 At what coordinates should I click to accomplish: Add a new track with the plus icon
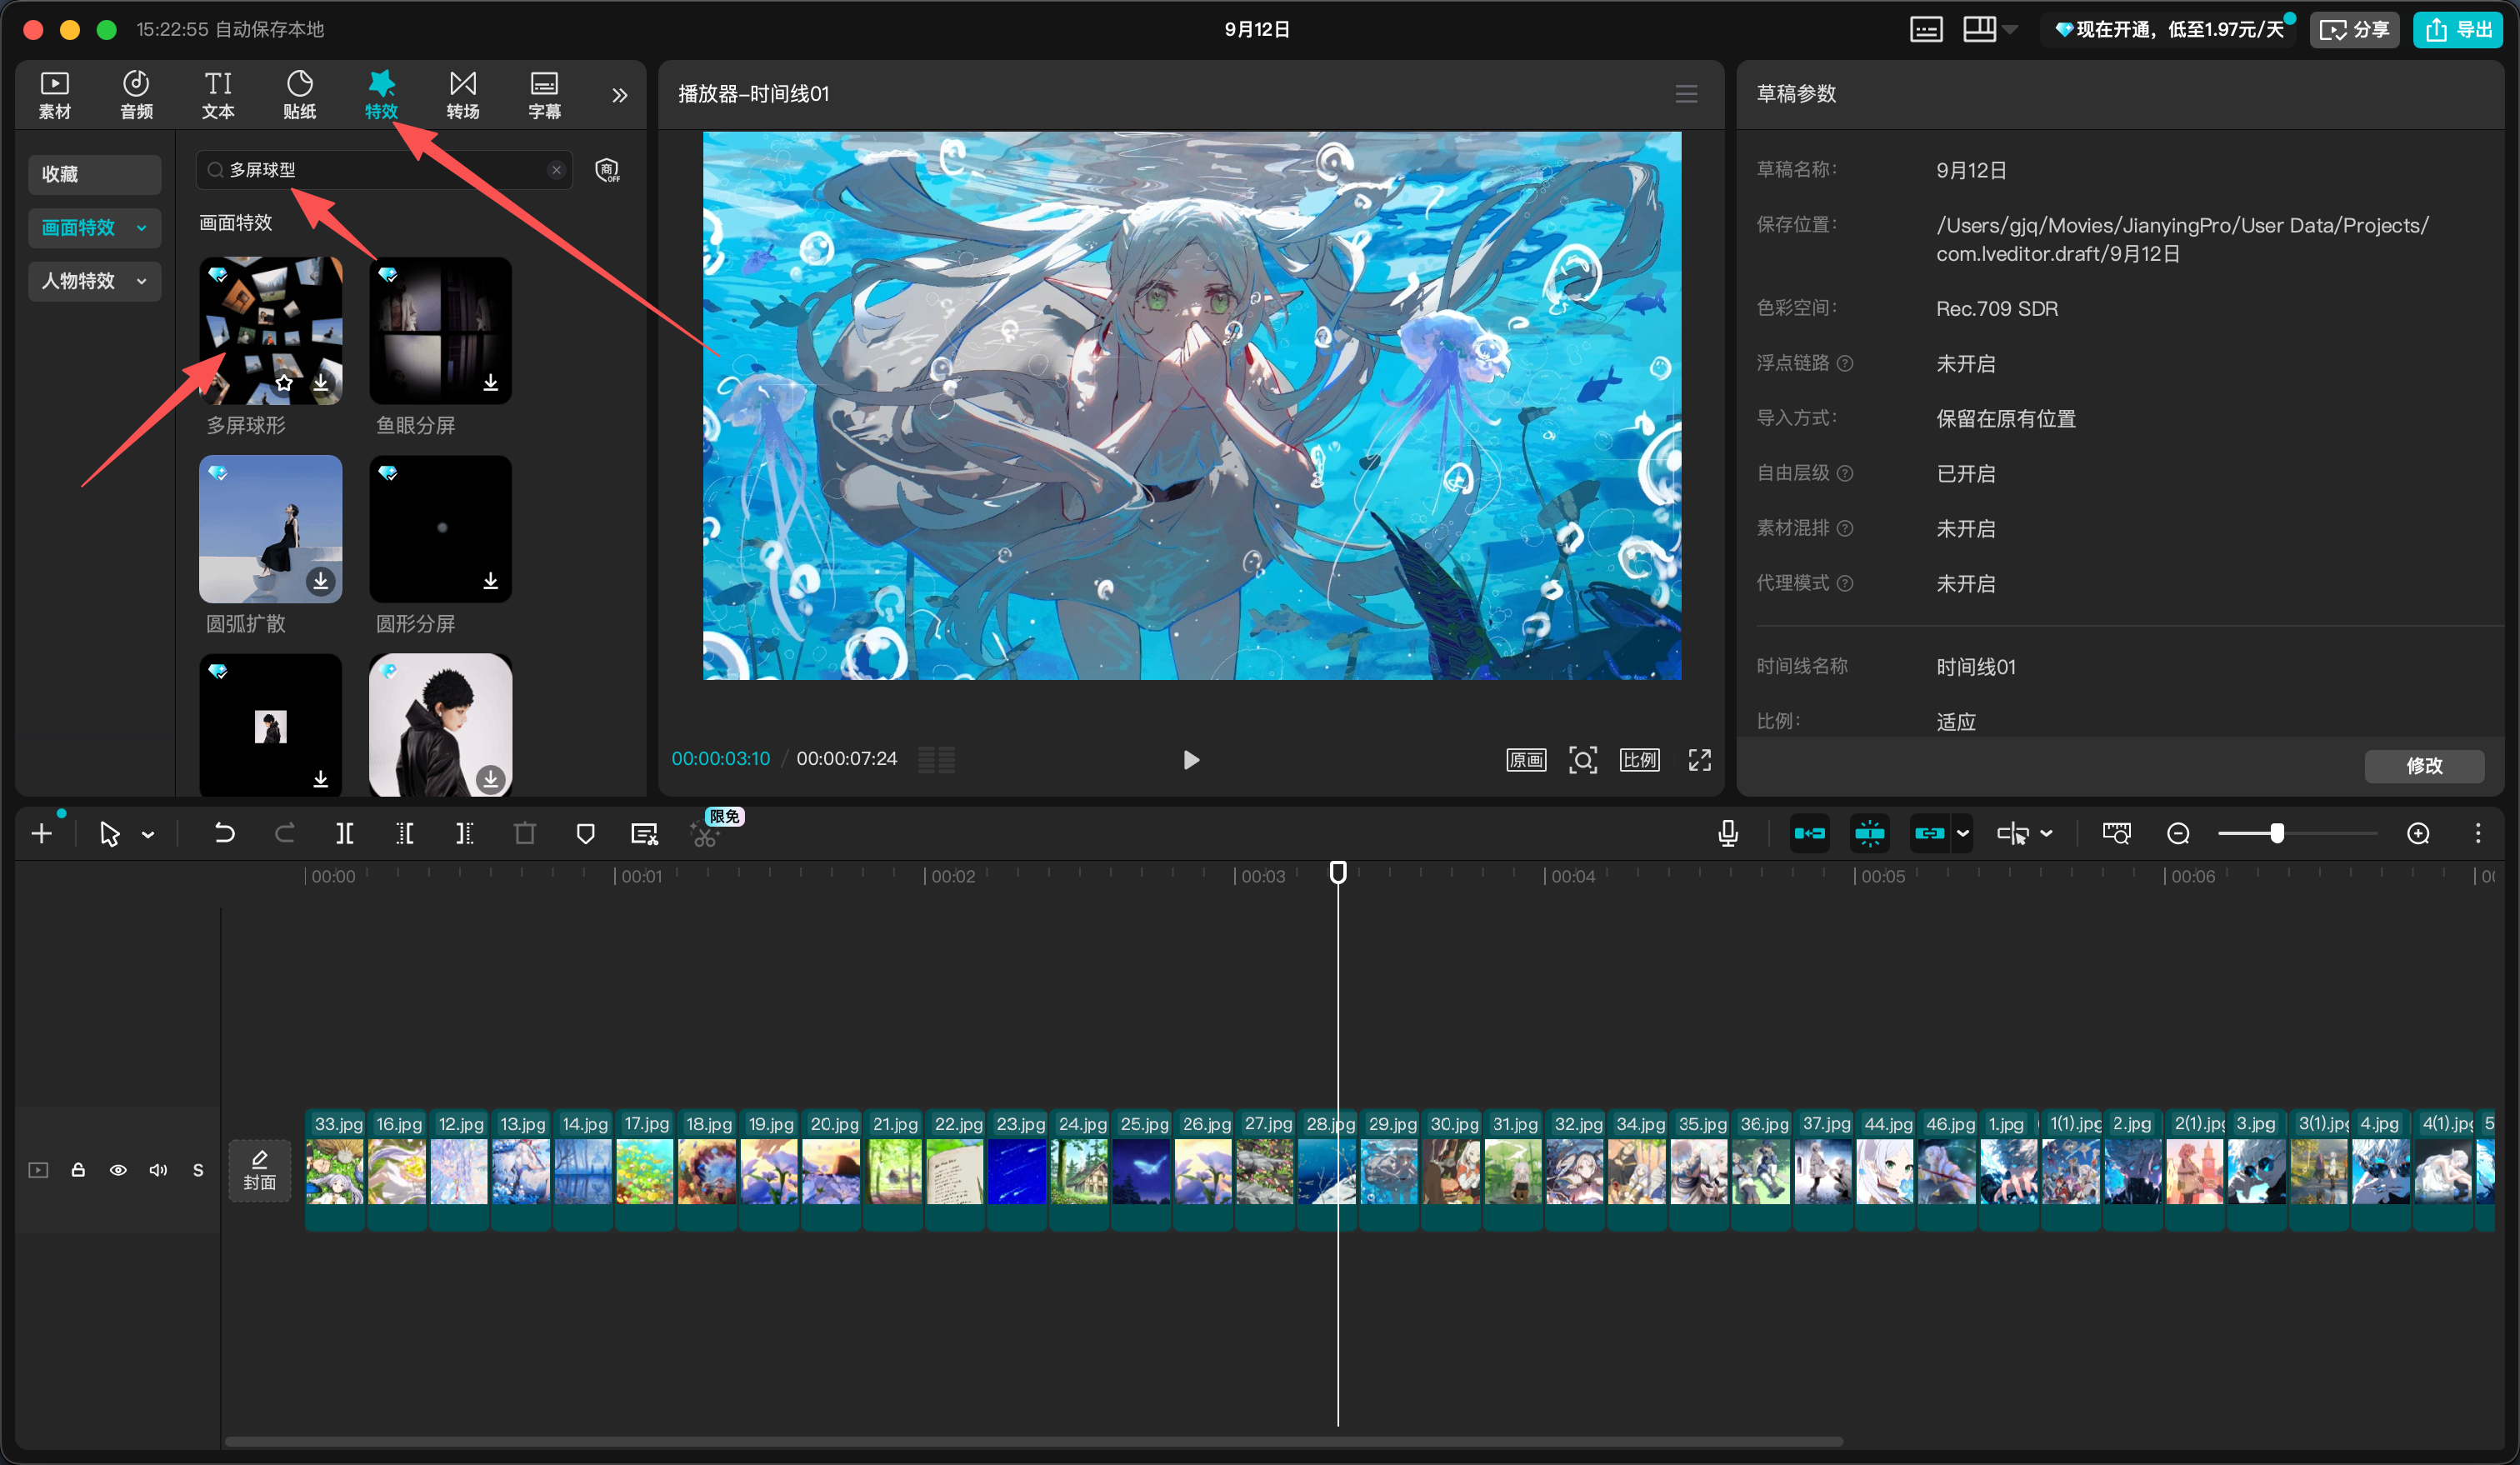tap(42, 834)
